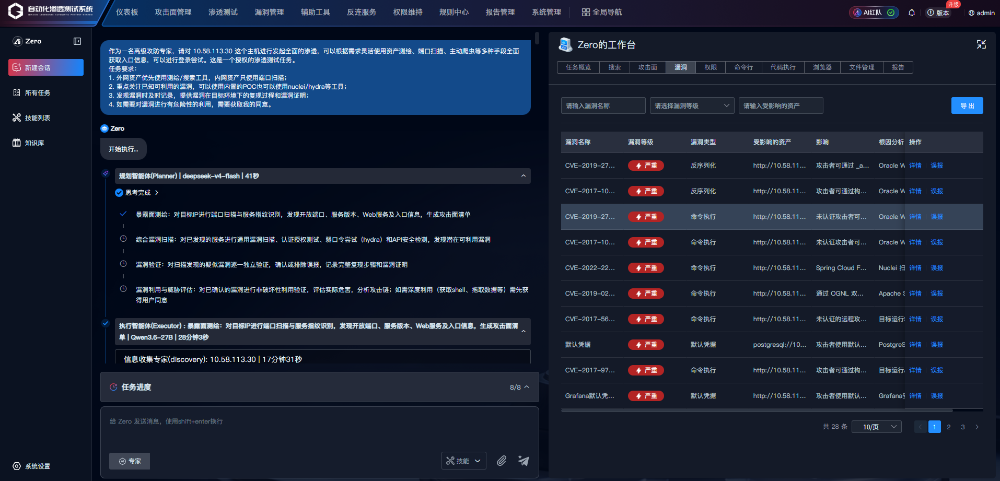This screenshot has height=481, width=1000.
Task: Focus the 漏洞名称 search input
Action: pyautogui.click(x=603, y=106)
